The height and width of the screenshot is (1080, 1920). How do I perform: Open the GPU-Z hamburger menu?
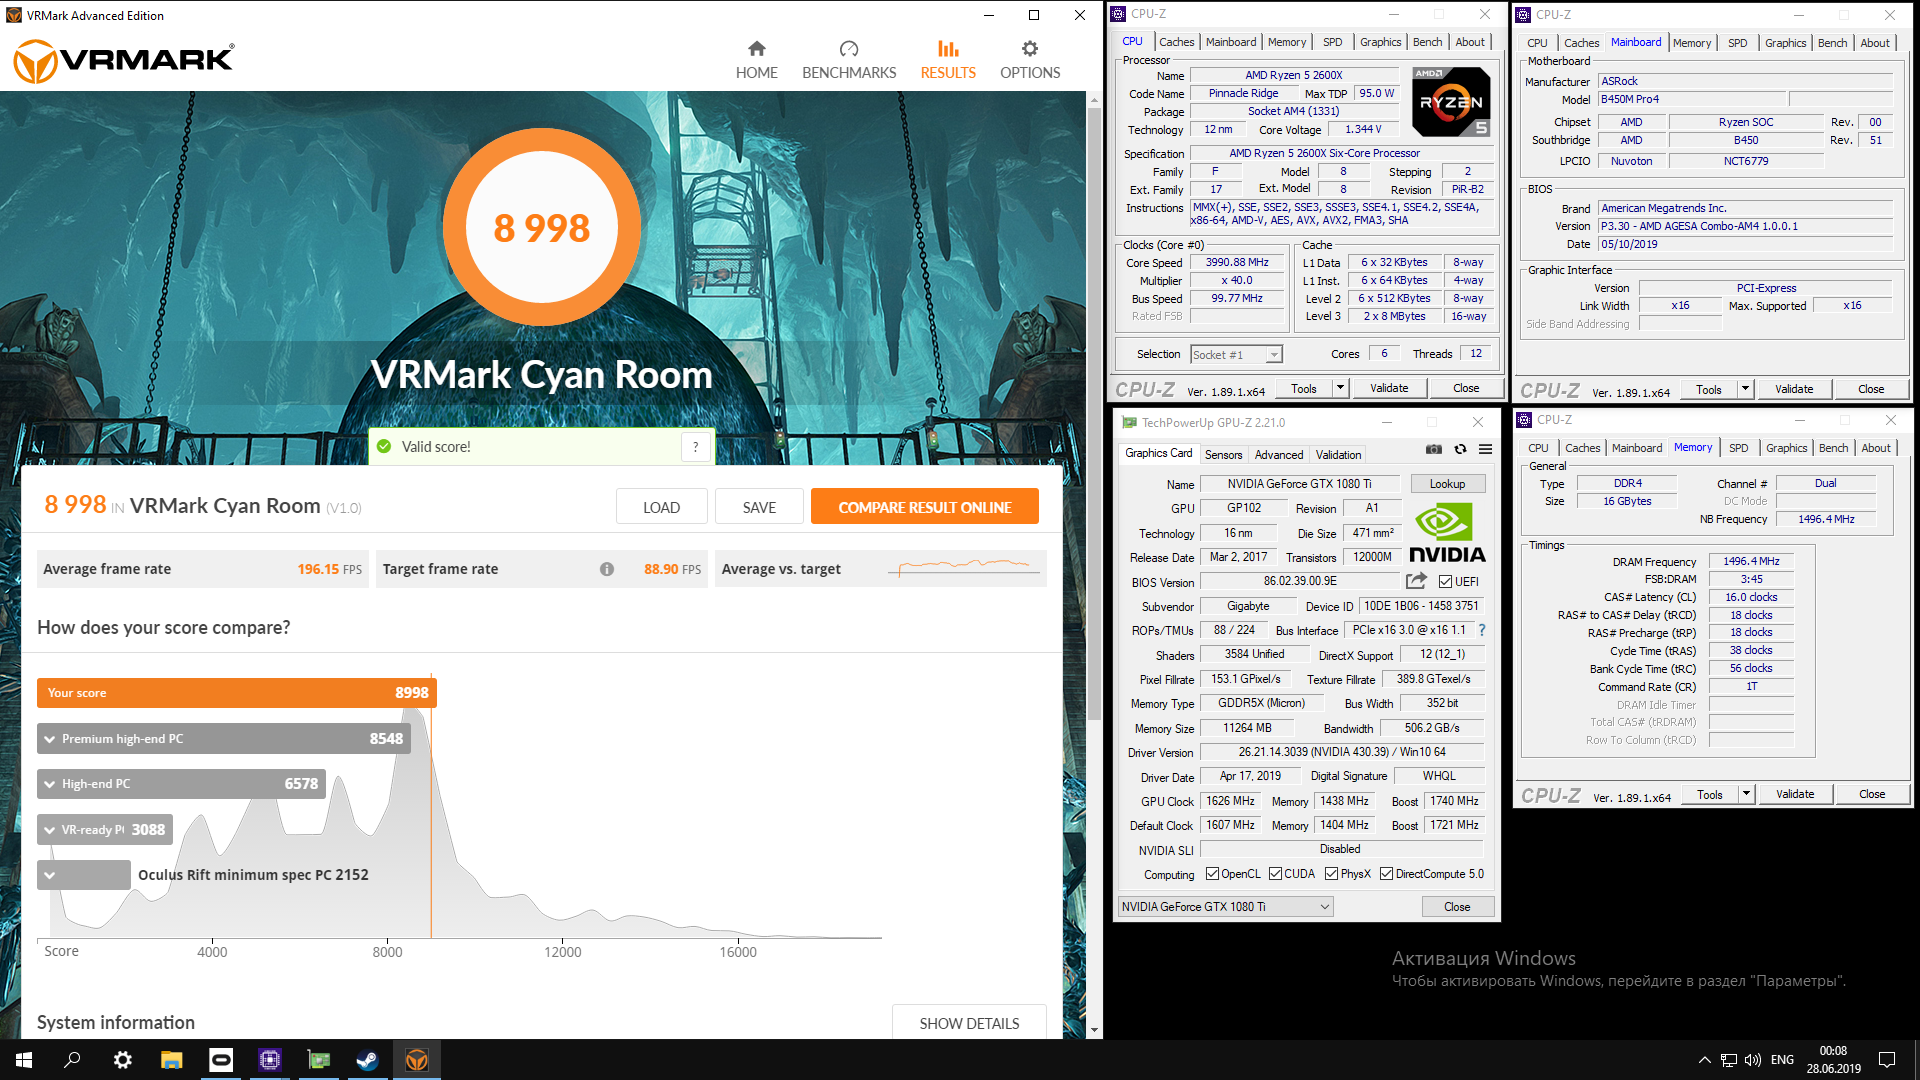pyautogui.click(x=1486, y=450)
